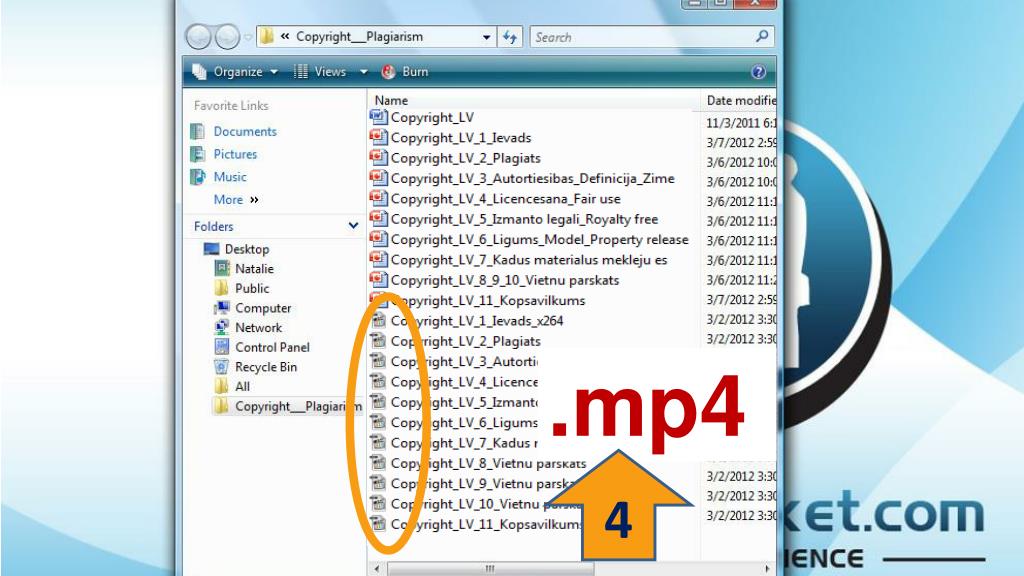
Task: Select Public folder in tree
Action: point(252,288)
